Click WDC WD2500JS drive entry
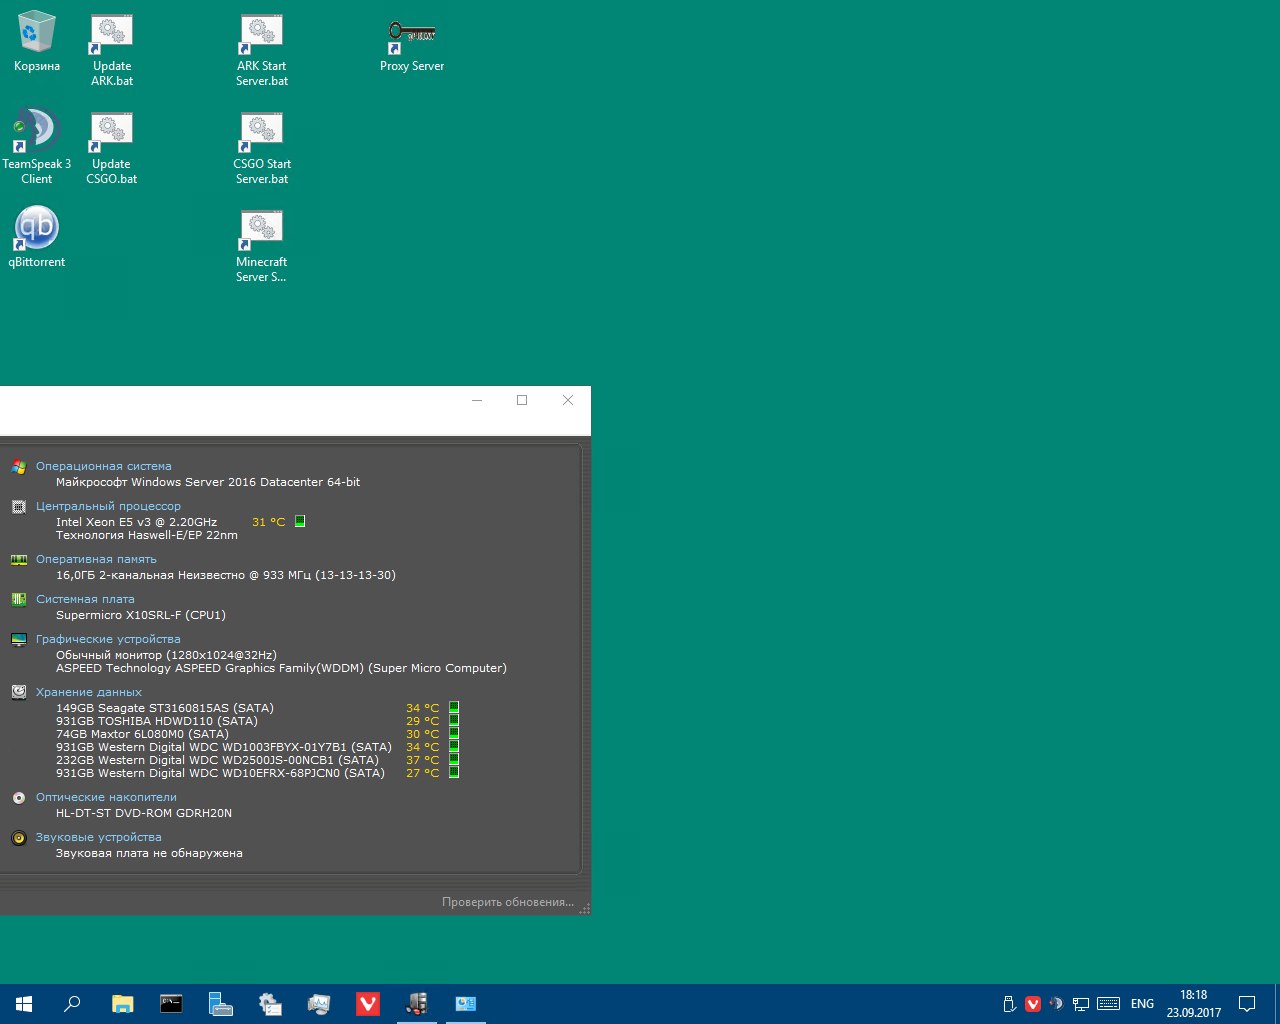Viewport: 1280px width, 1024px height. (217, 760)
